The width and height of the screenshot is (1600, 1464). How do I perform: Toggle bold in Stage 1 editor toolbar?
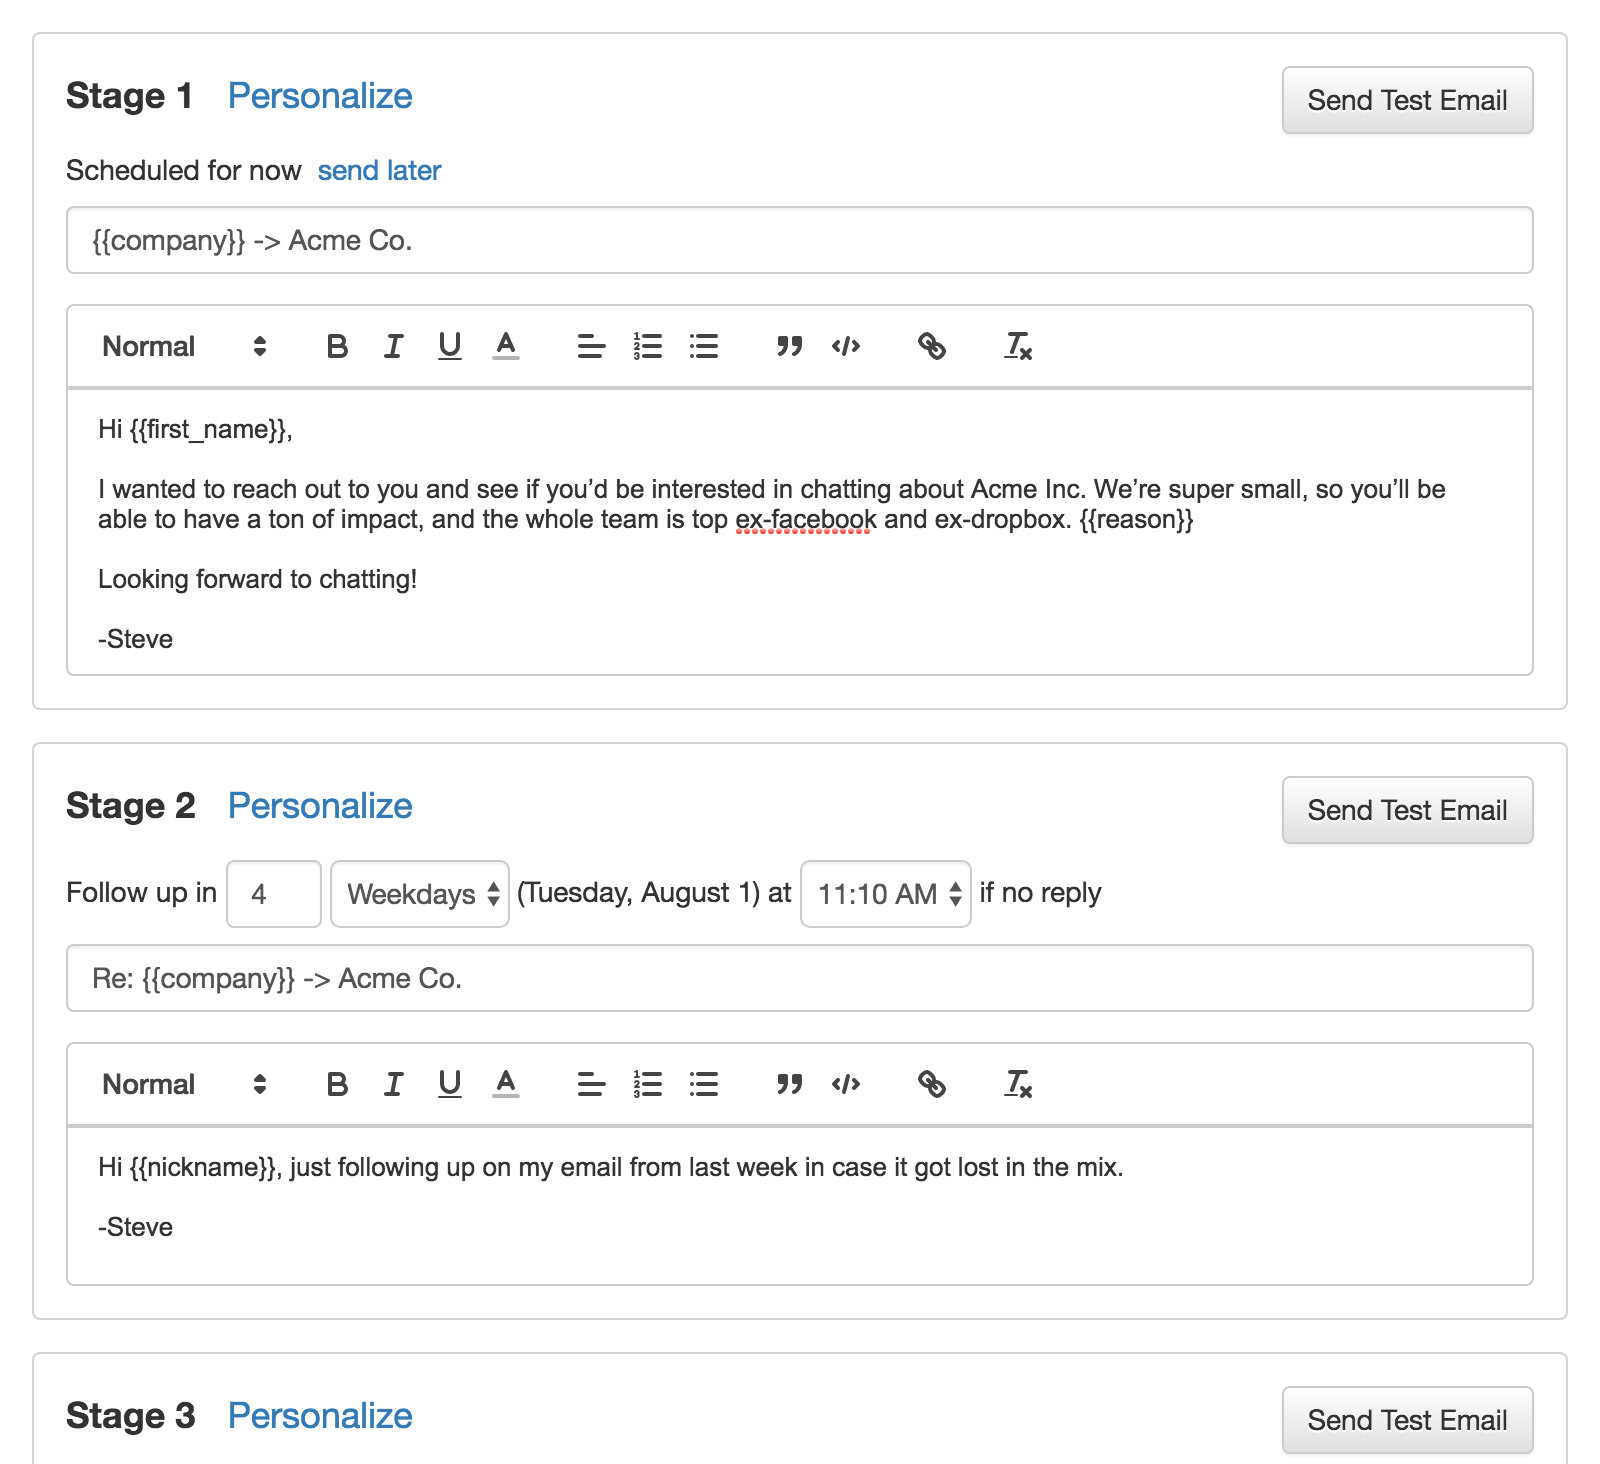[x=337, y=346]
